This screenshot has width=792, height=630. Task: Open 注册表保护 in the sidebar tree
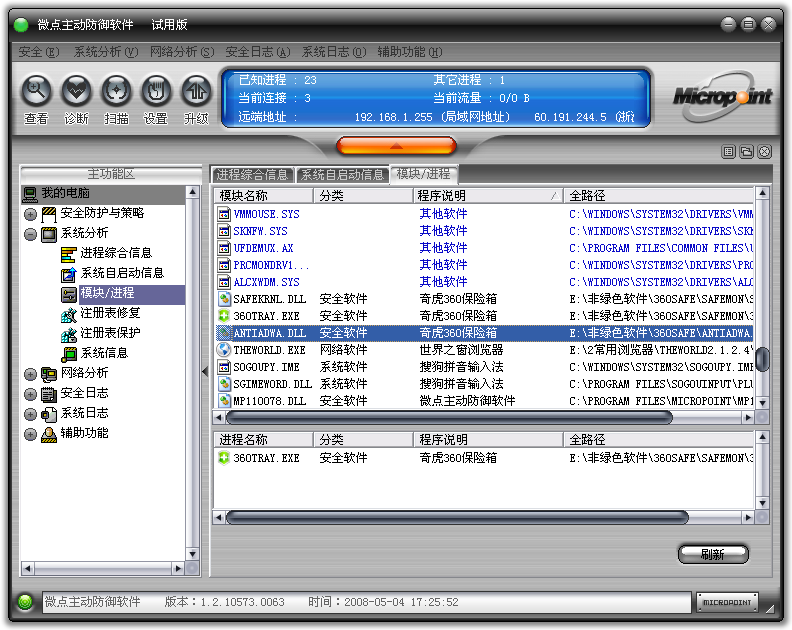(x=110, y=333)
